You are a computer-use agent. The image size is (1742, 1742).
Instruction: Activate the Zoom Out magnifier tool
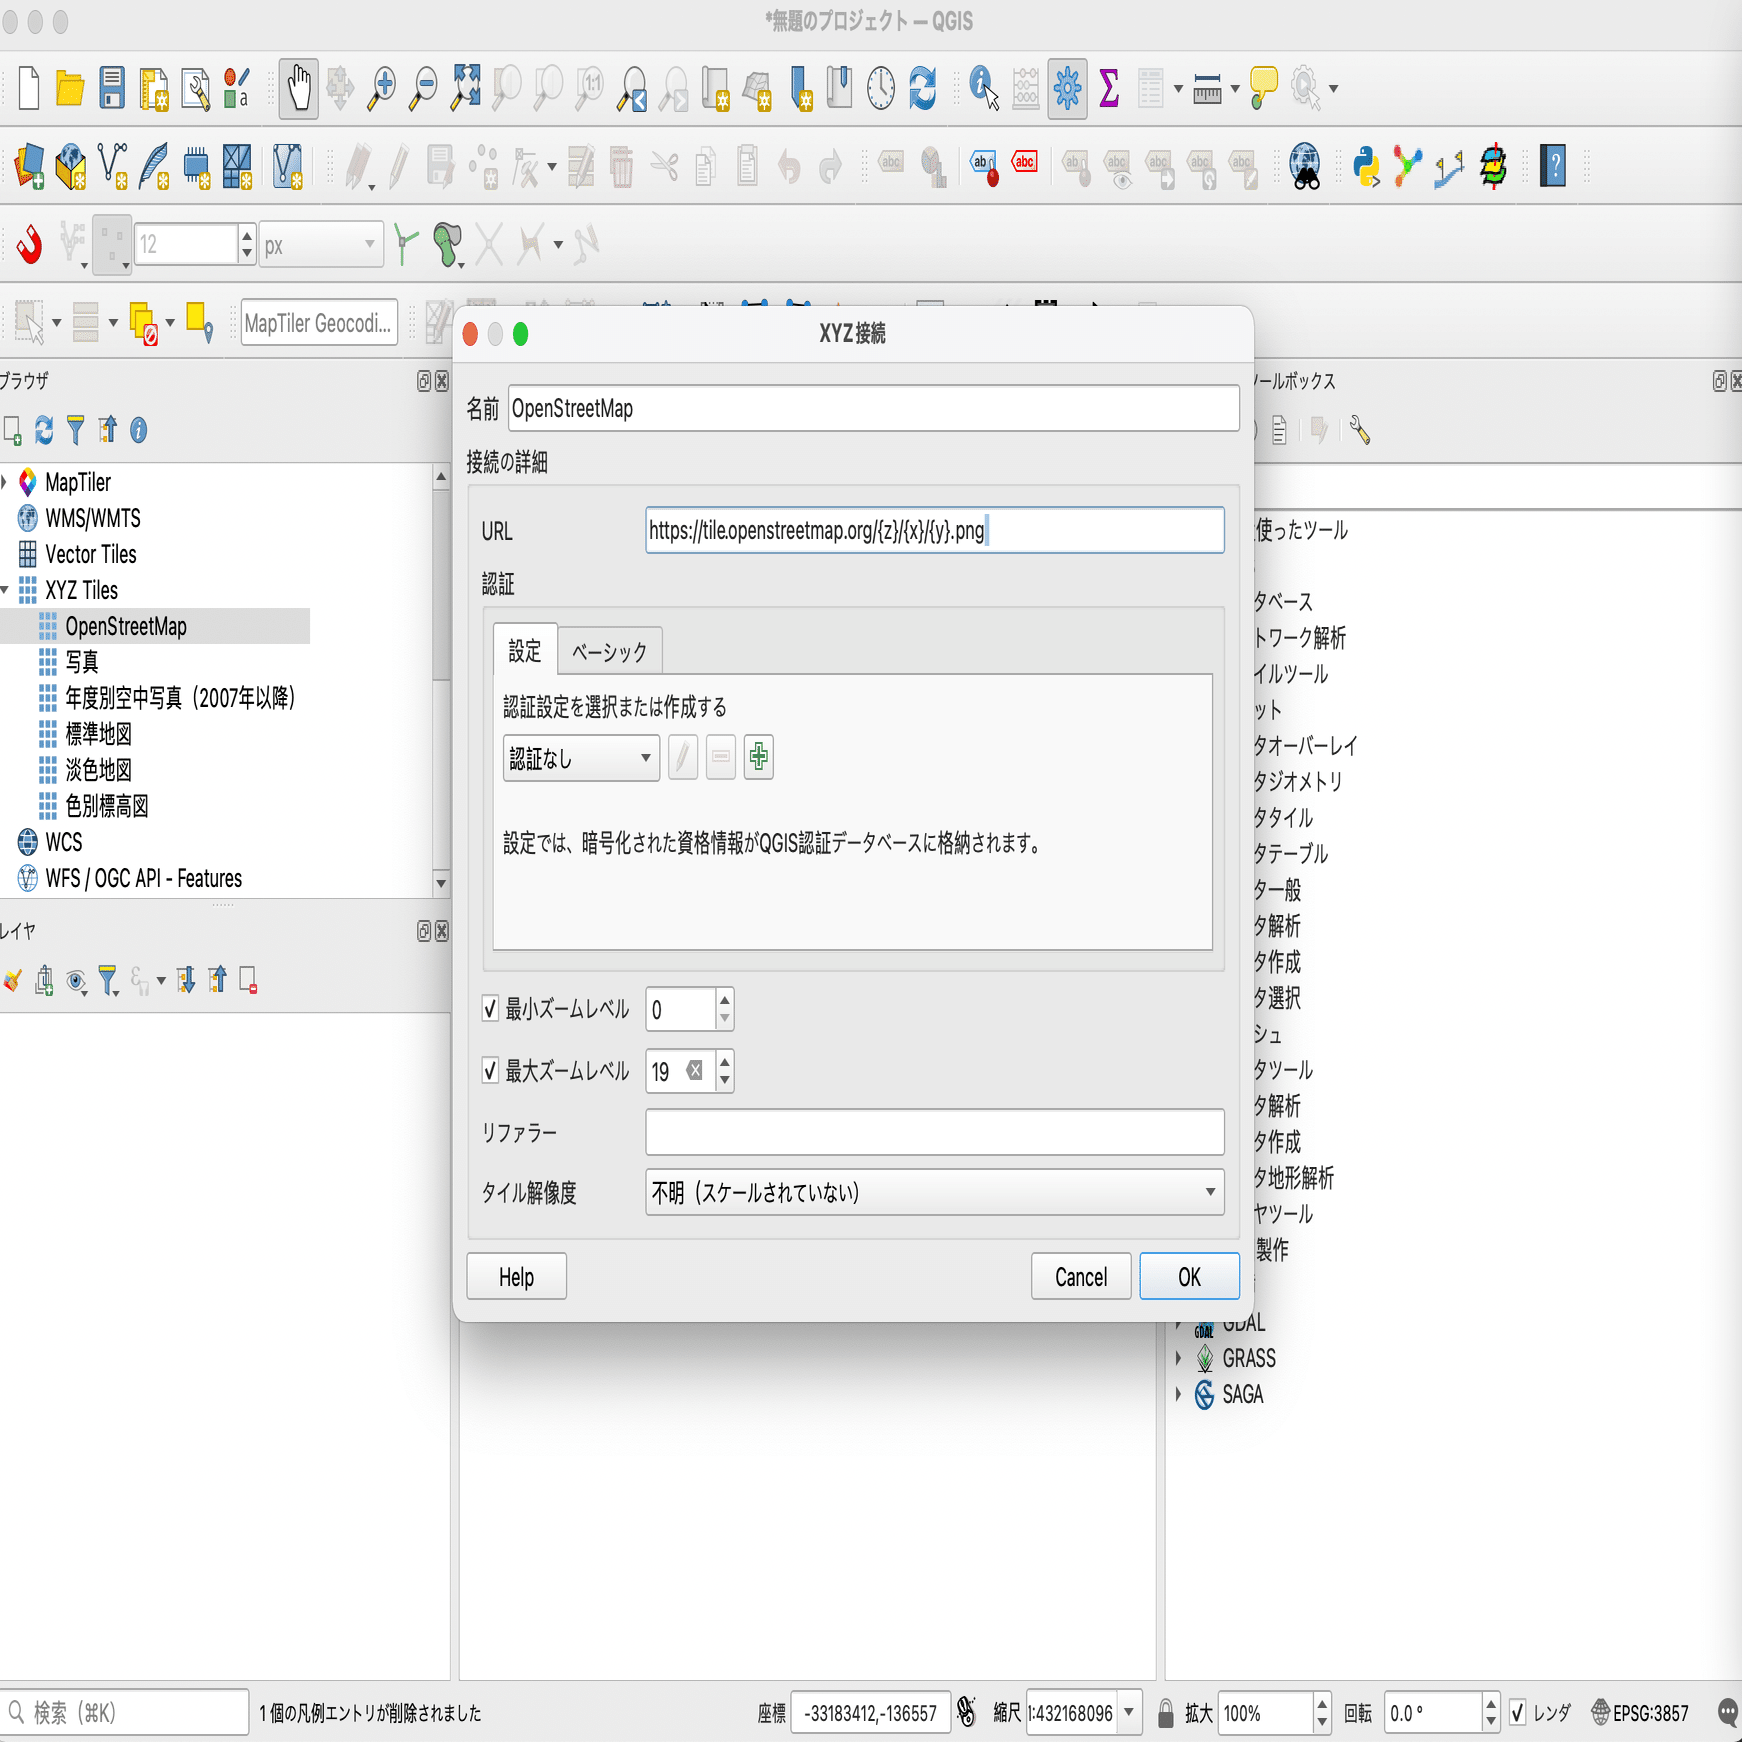(x=424, y=88)
